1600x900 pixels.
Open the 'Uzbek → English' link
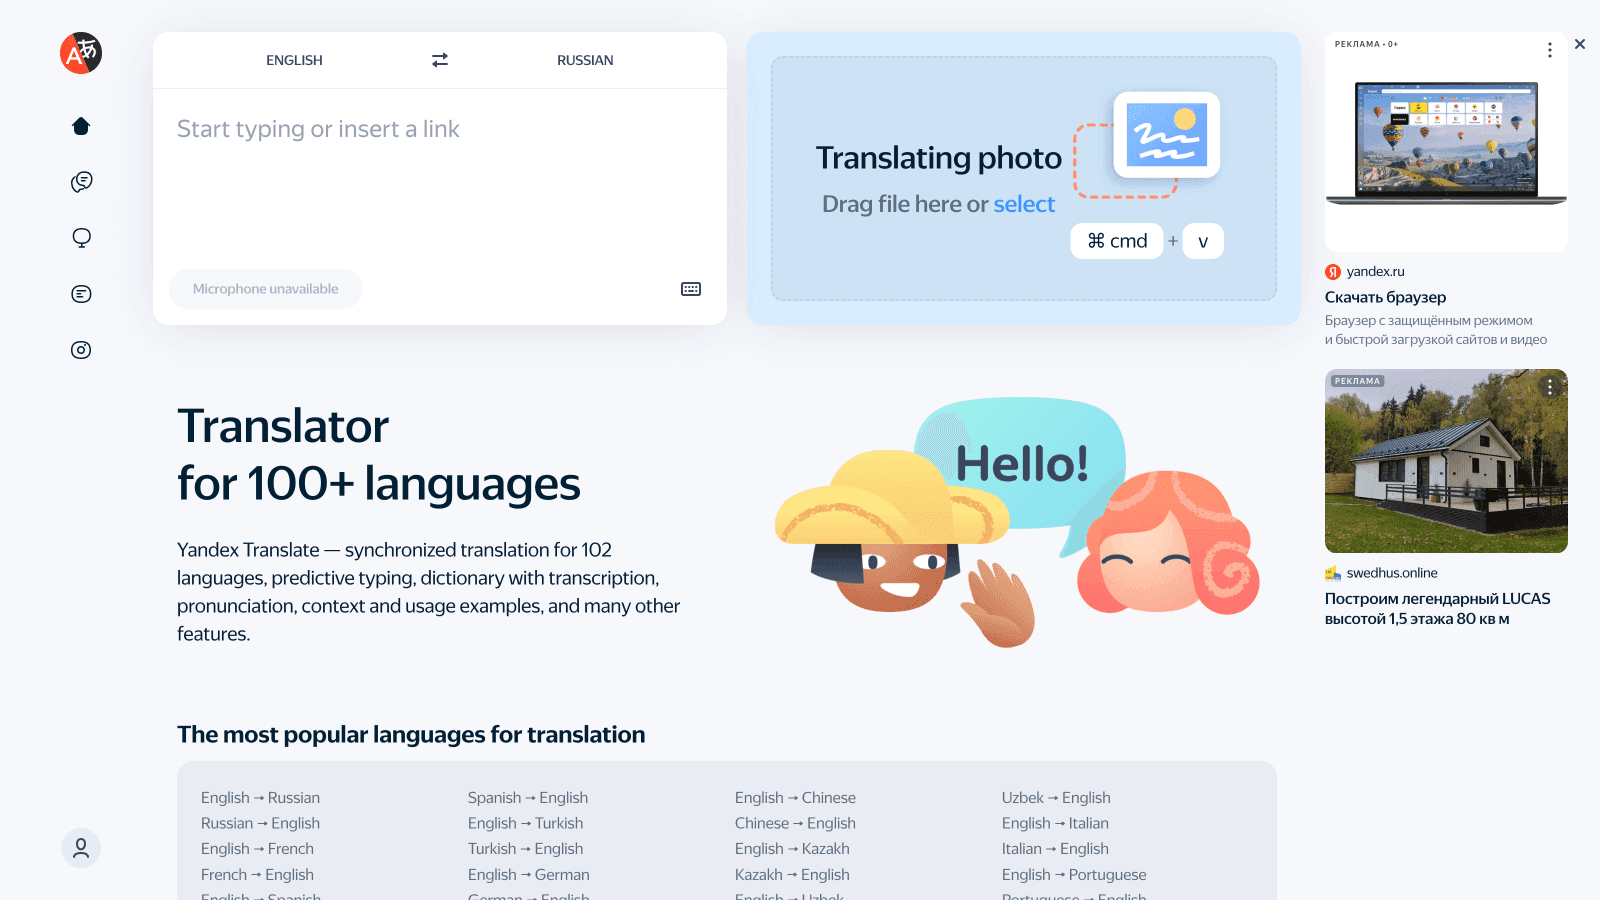(x=1056, y=798)
